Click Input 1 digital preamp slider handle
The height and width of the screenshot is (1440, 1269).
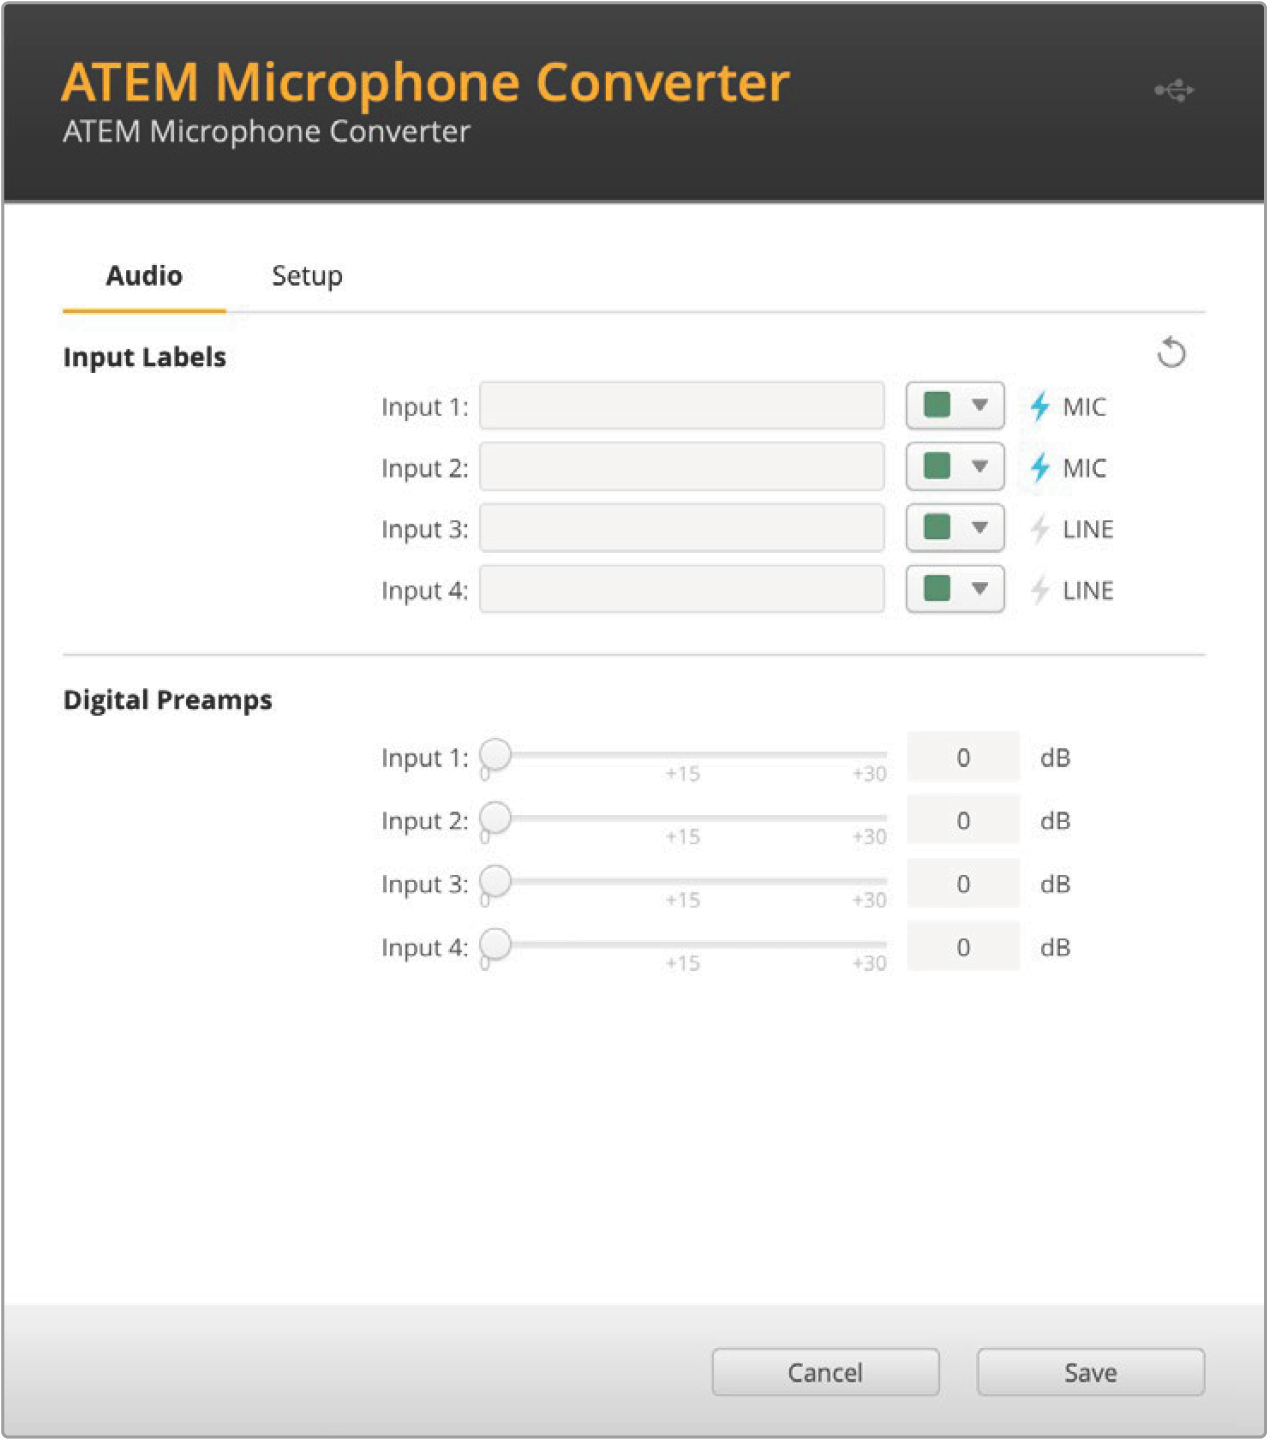click(x=495, y=754)
